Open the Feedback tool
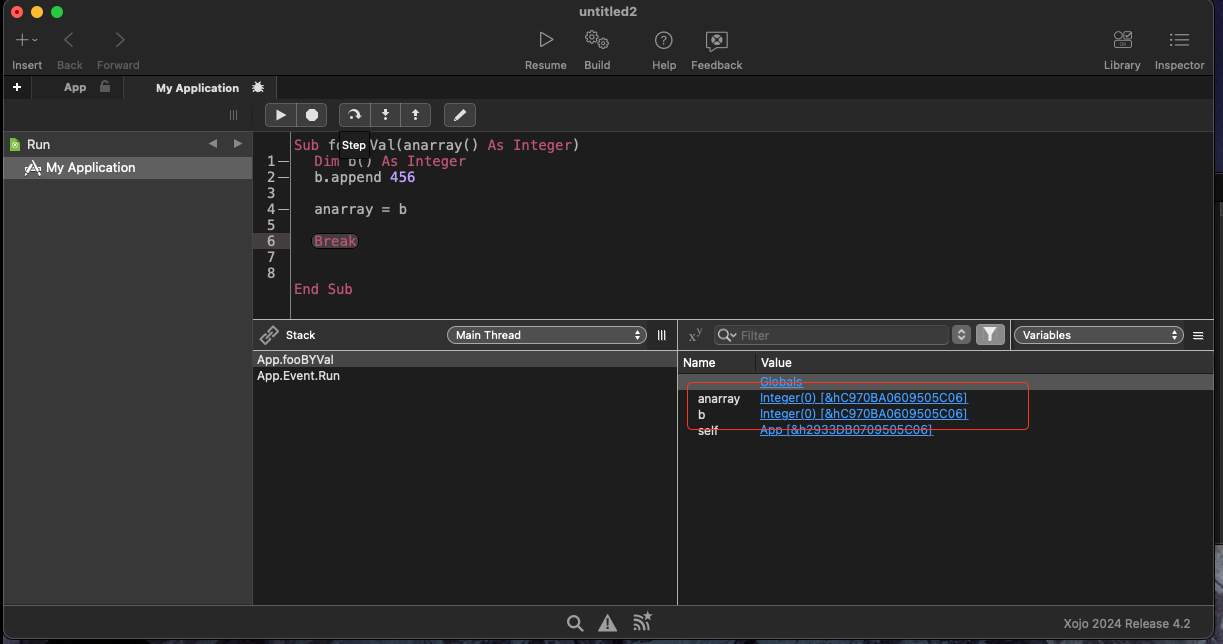 click(716, 40)
